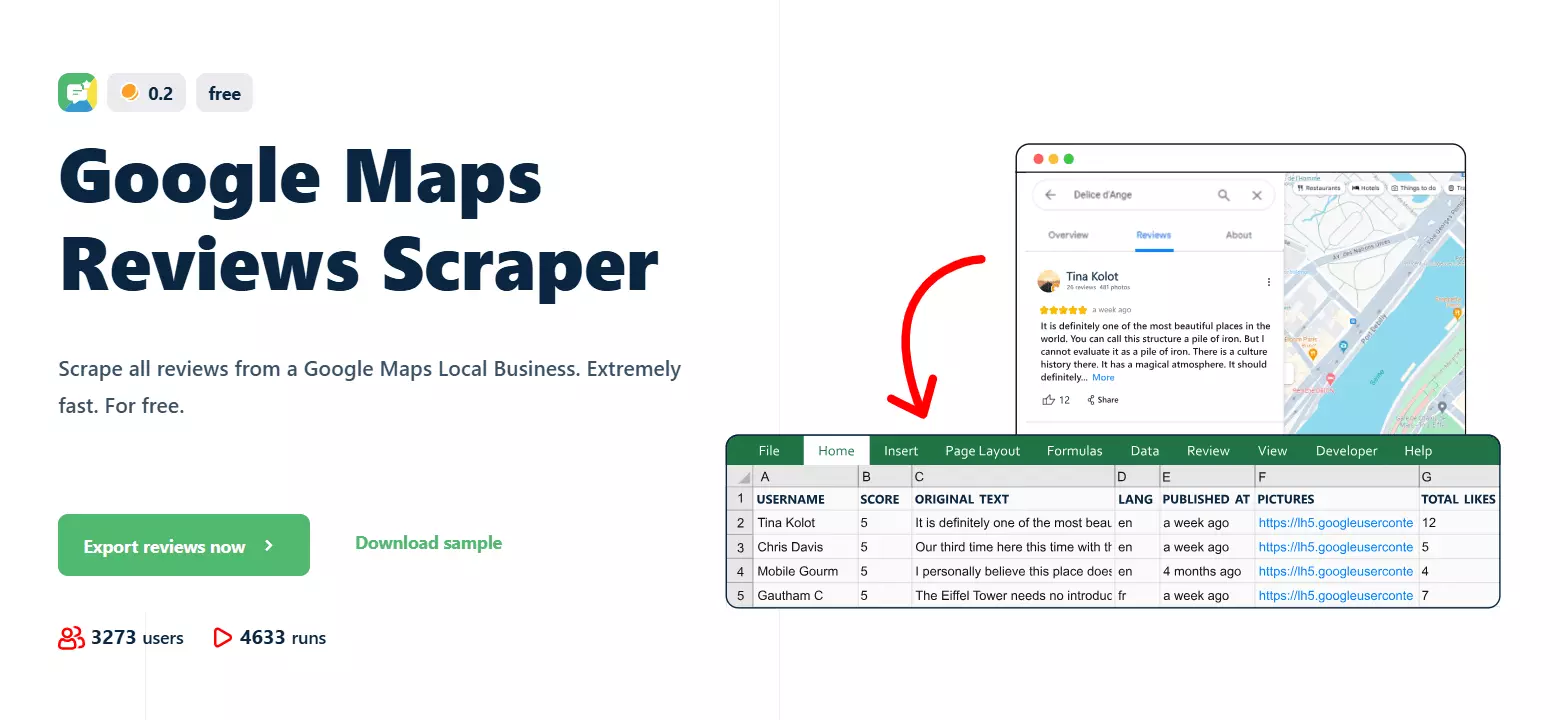Click the five-star rating in the review
Image resolution: width=1560 pixels, height=720 pixels.
tap(1063, 310)
